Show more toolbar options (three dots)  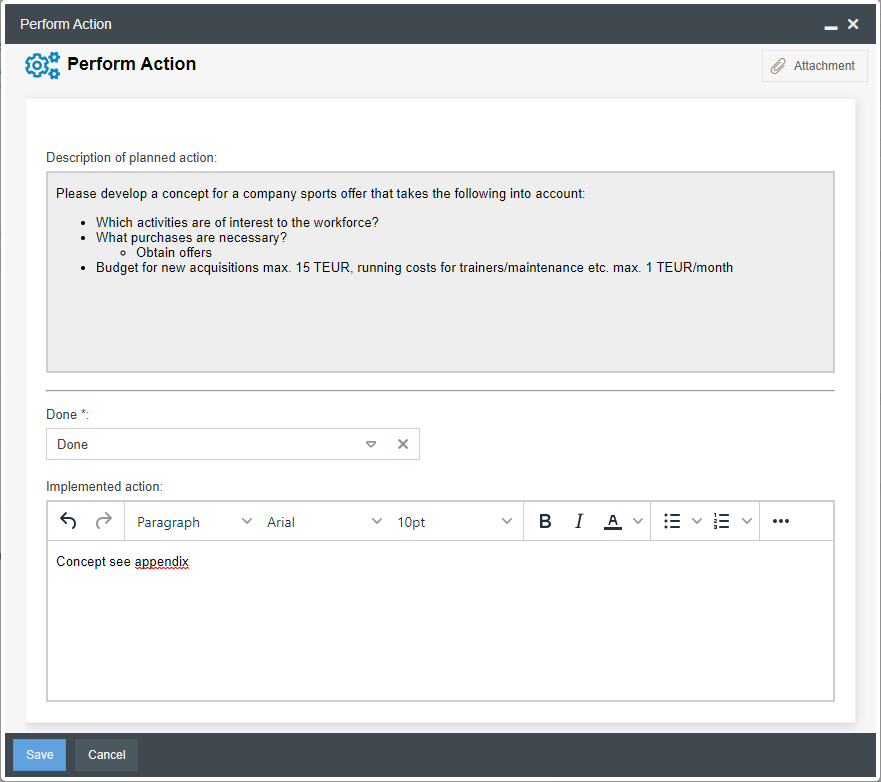pos(780,521)
